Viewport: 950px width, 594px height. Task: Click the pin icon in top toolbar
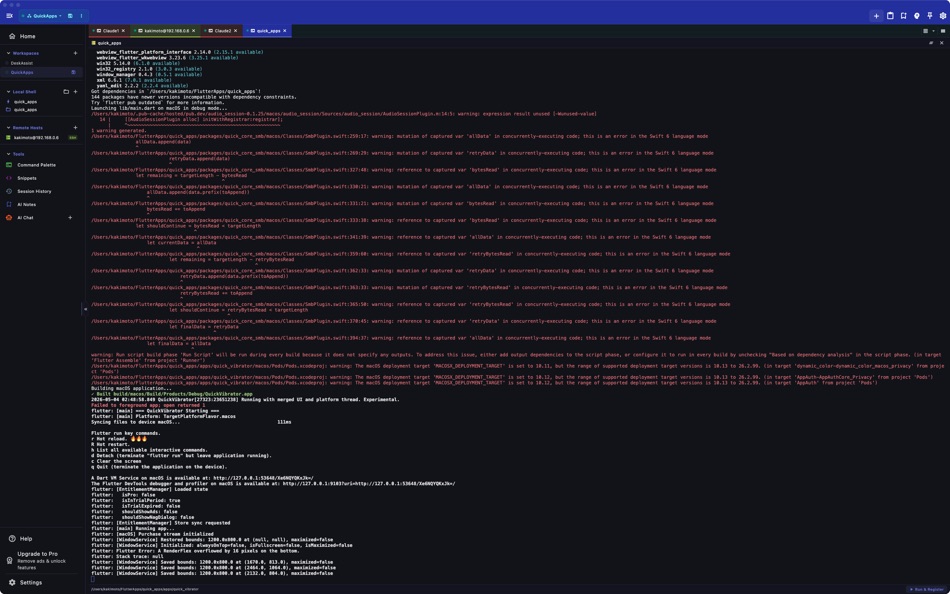(929, 16)
